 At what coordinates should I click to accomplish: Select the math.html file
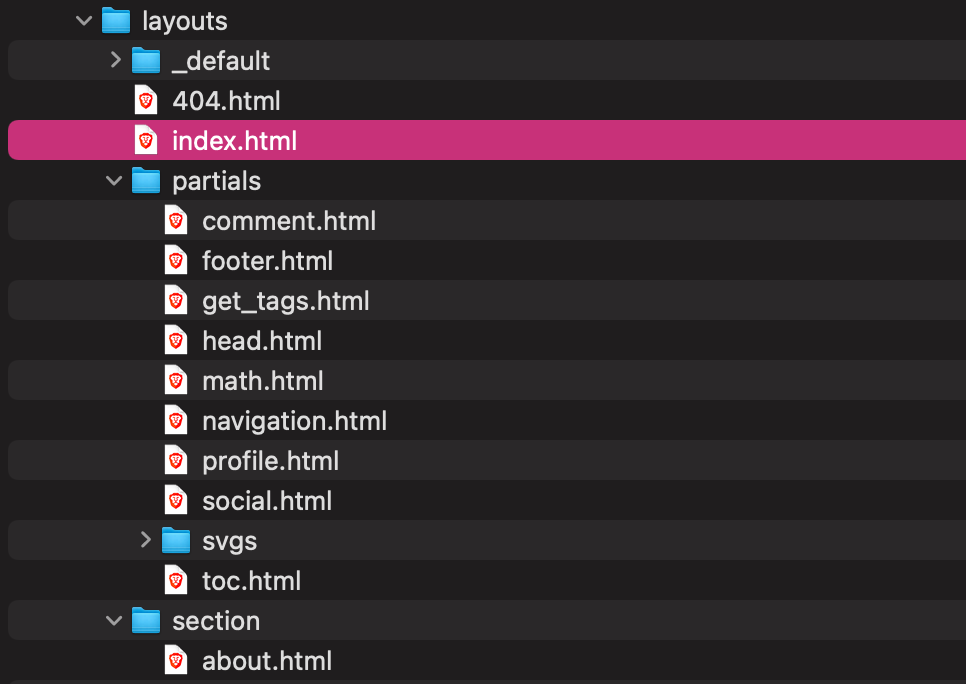[x=262, y=380]
